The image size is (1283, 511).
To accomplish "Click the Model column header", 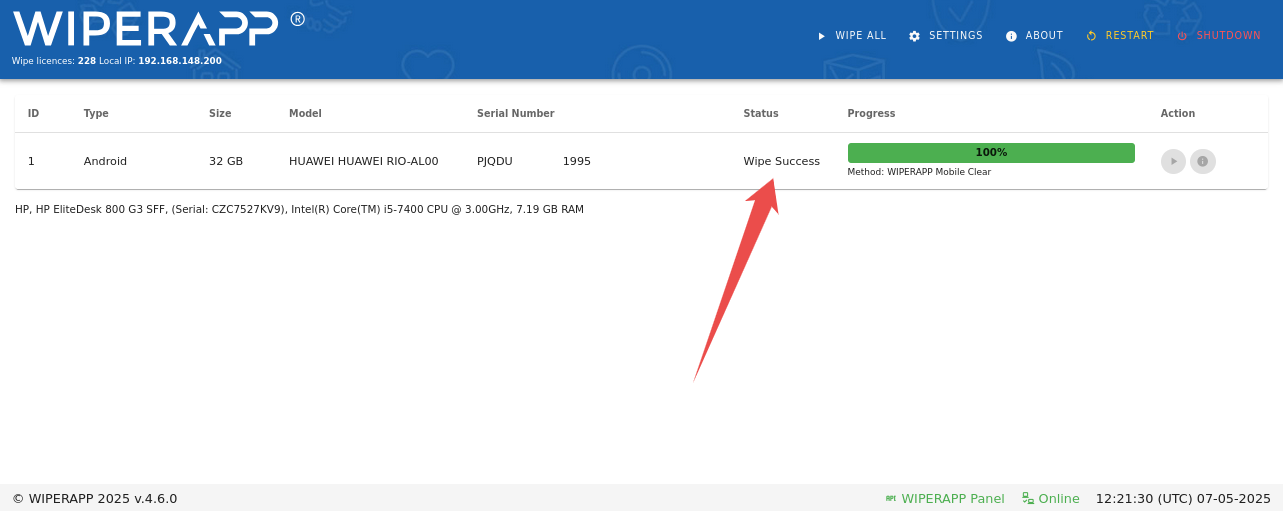I will 305,114.
